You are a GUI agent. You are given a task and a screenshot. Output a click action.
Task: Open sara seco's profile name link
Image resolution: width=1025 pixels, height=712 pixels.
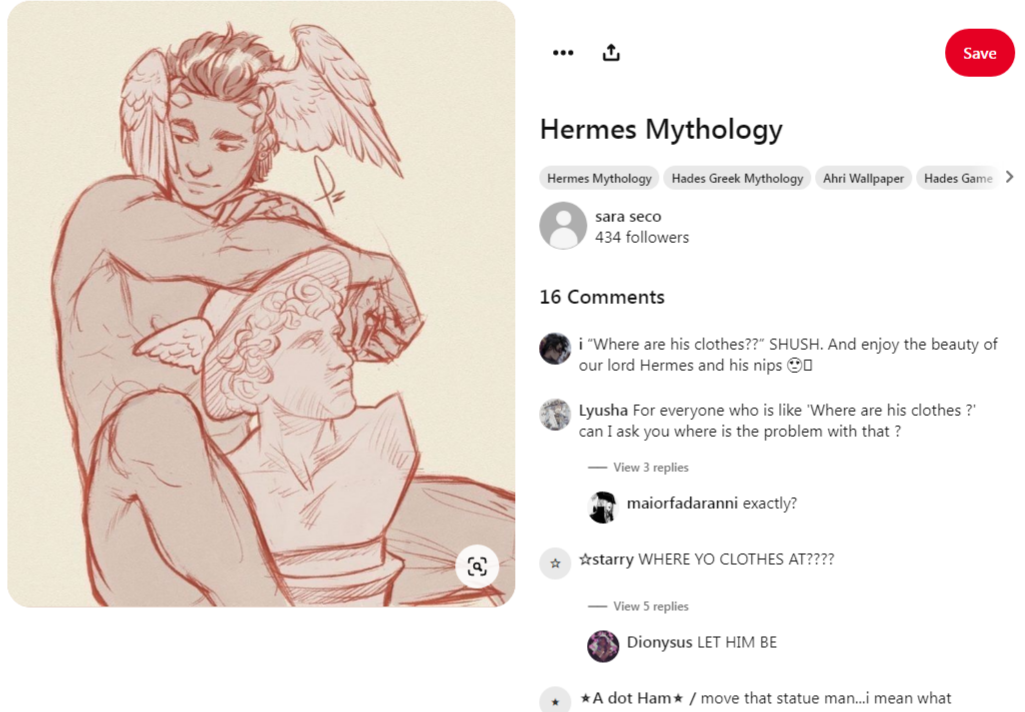pos(628,216)
